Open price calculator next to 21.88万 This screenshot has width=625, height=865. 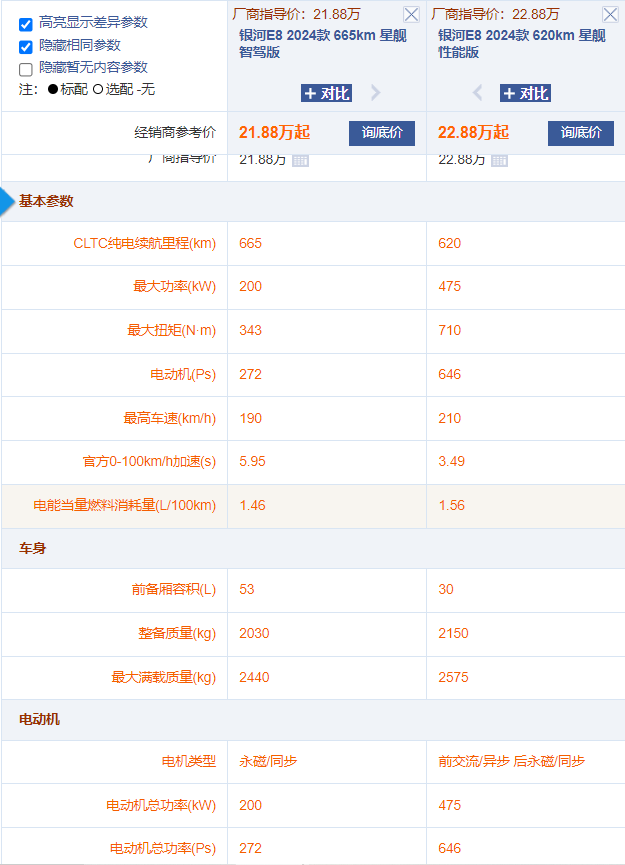click(301, 161)
